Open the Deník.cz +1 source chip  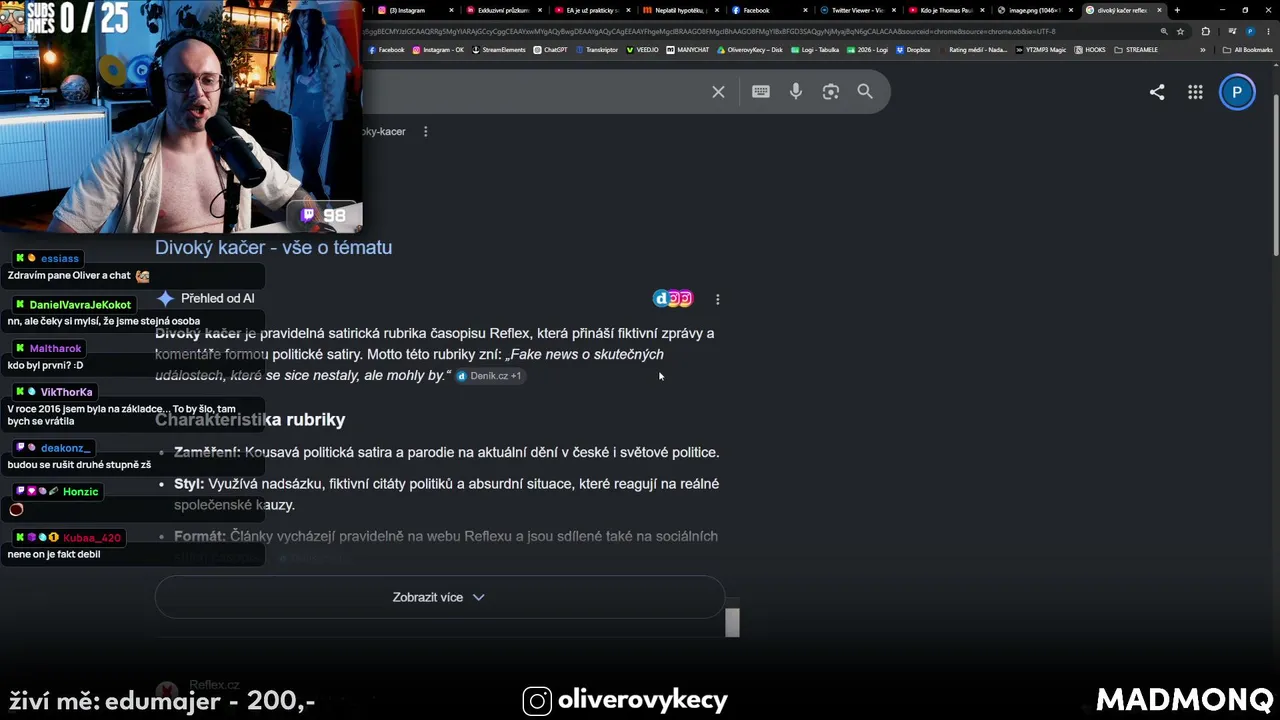(490, 376)
